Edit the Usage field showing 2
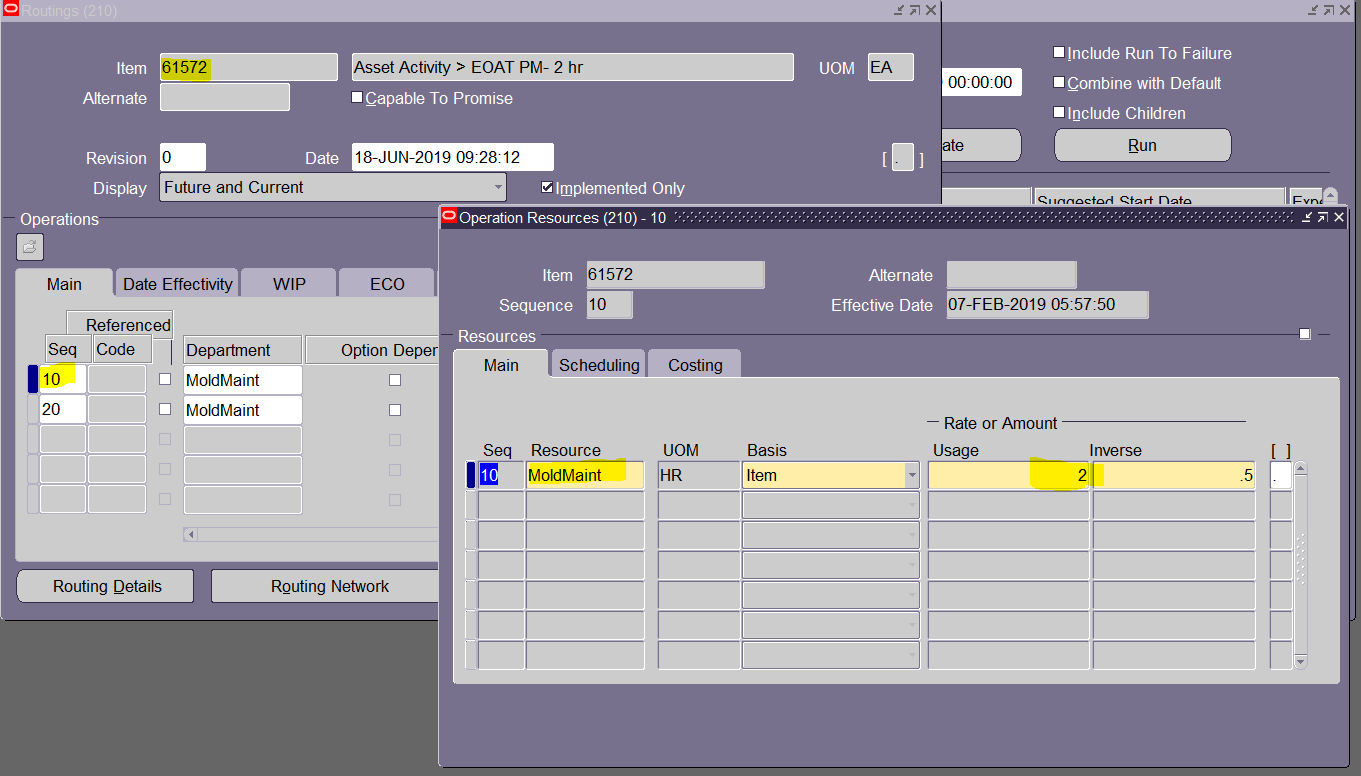 click(x=1009, y=476)
